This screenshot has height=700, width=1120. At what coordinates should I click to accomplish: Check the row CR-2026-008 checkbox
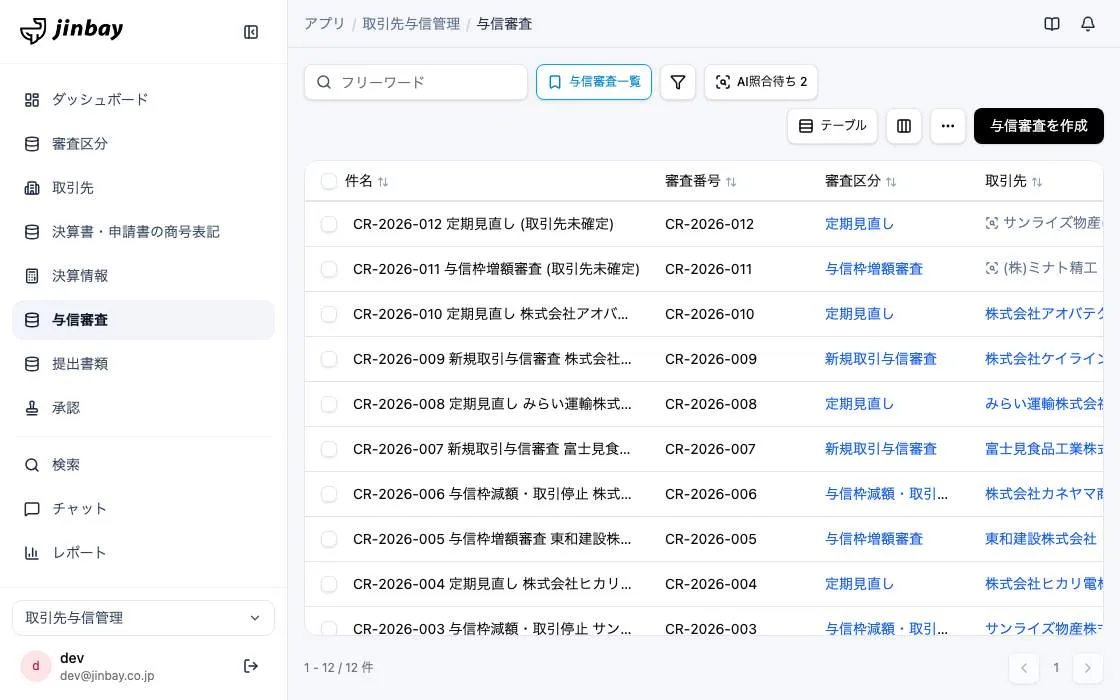pyautogui.click(x=329, y=404)
